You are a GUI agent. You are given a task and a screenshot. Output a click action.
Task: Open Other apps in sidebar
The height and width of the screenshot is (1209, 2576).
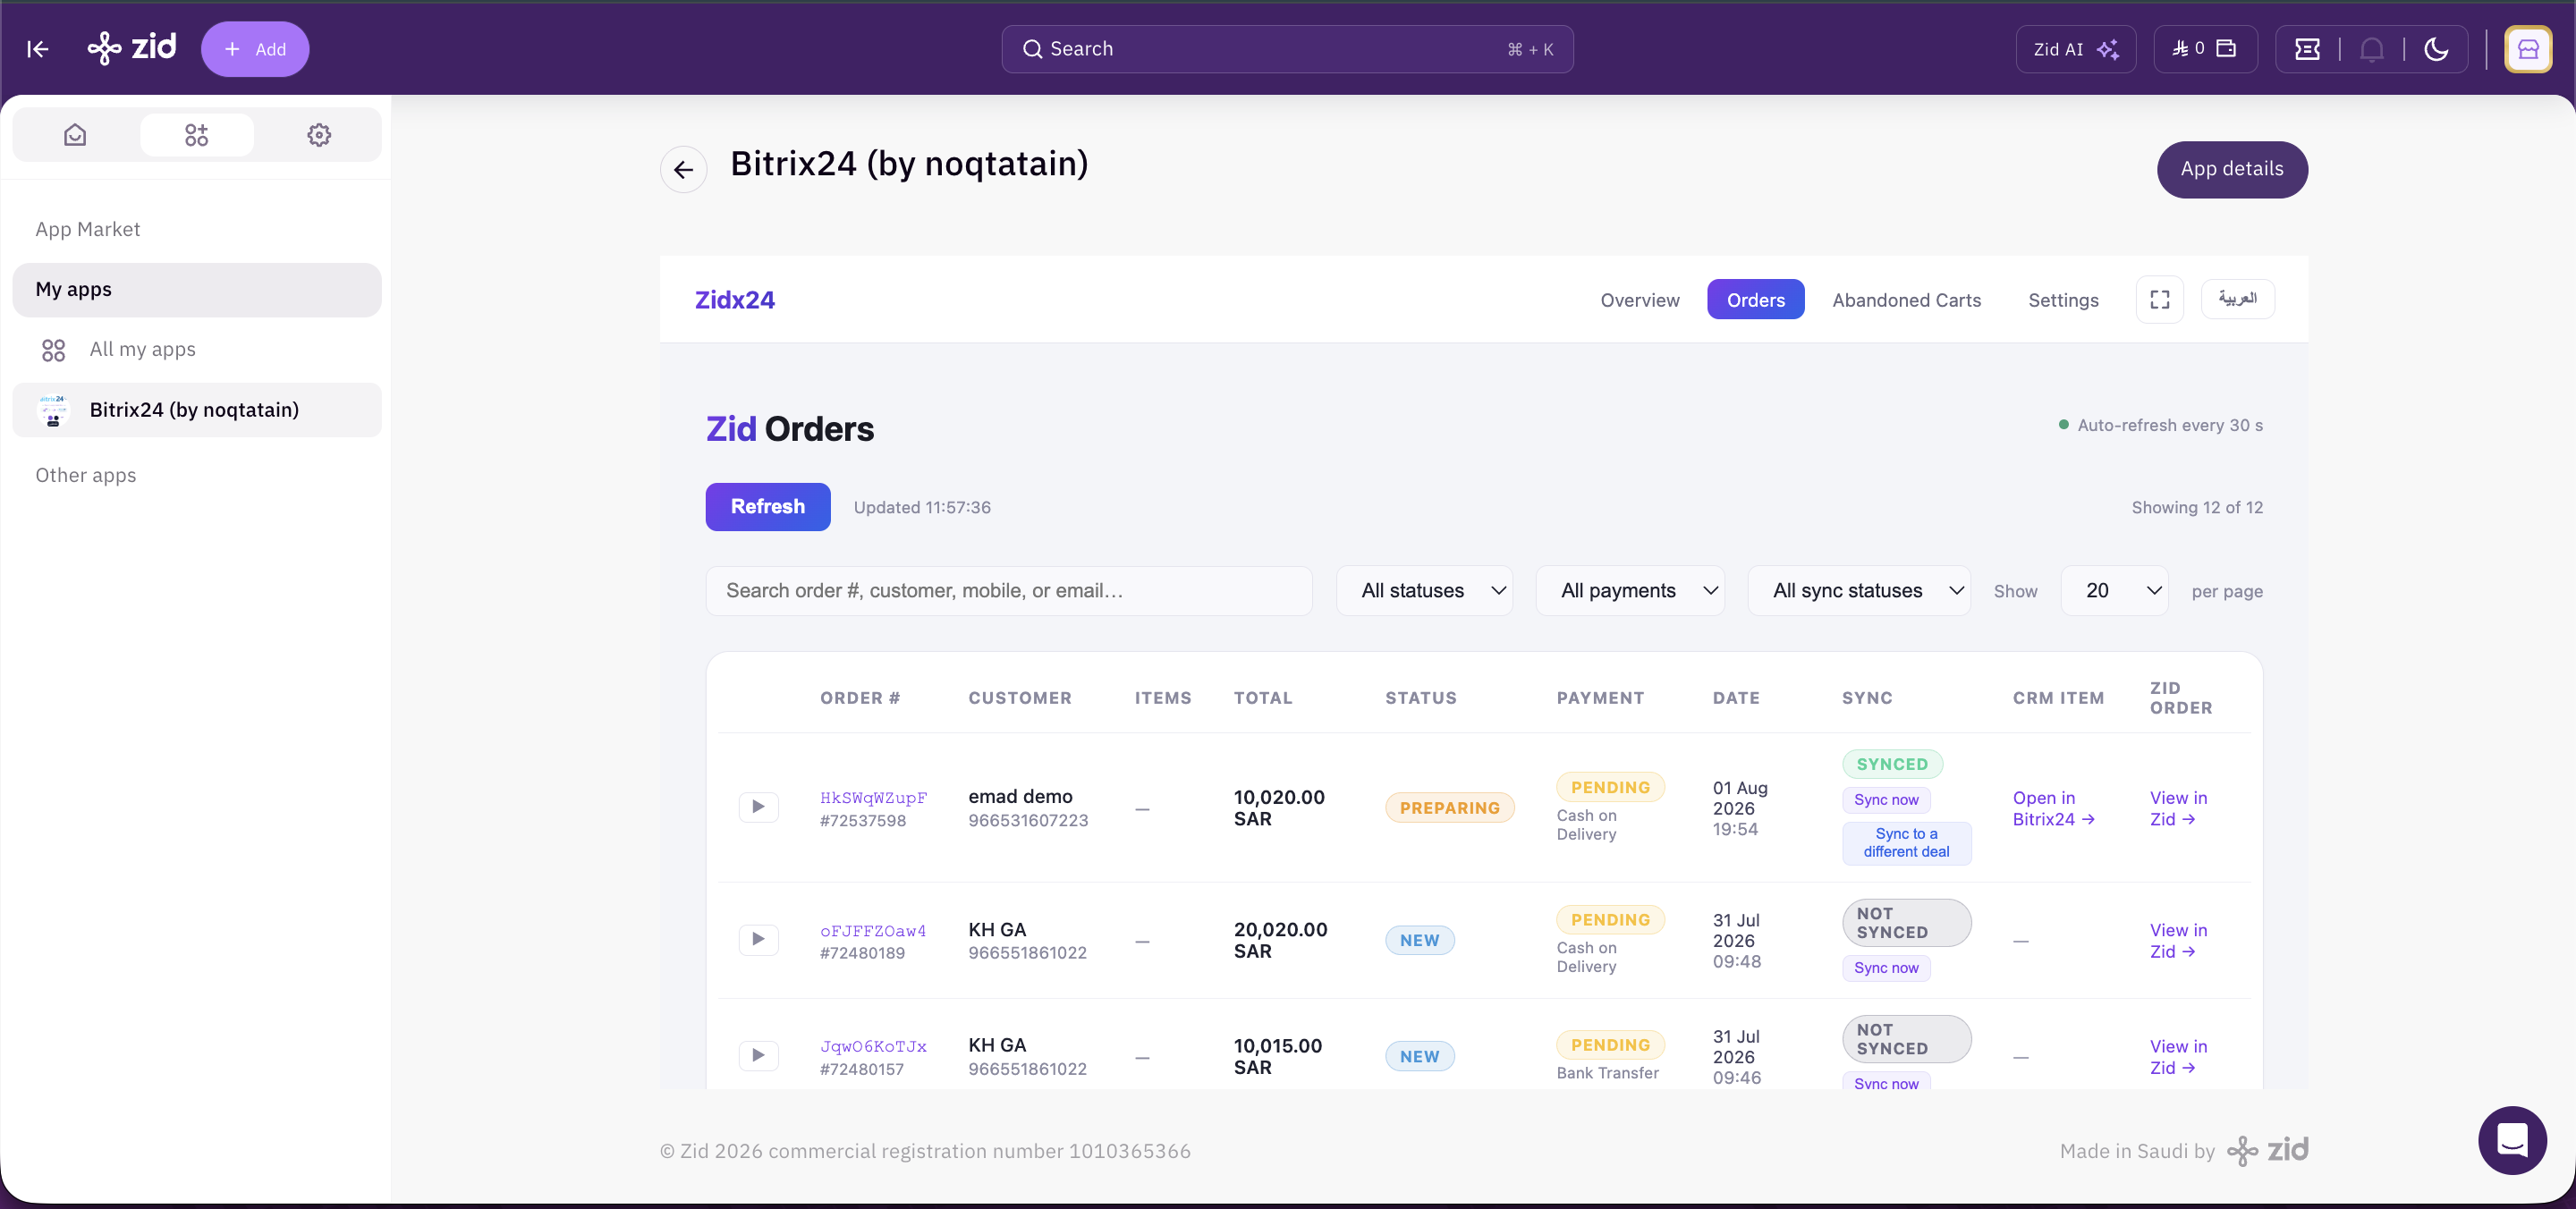click(86, 475)
